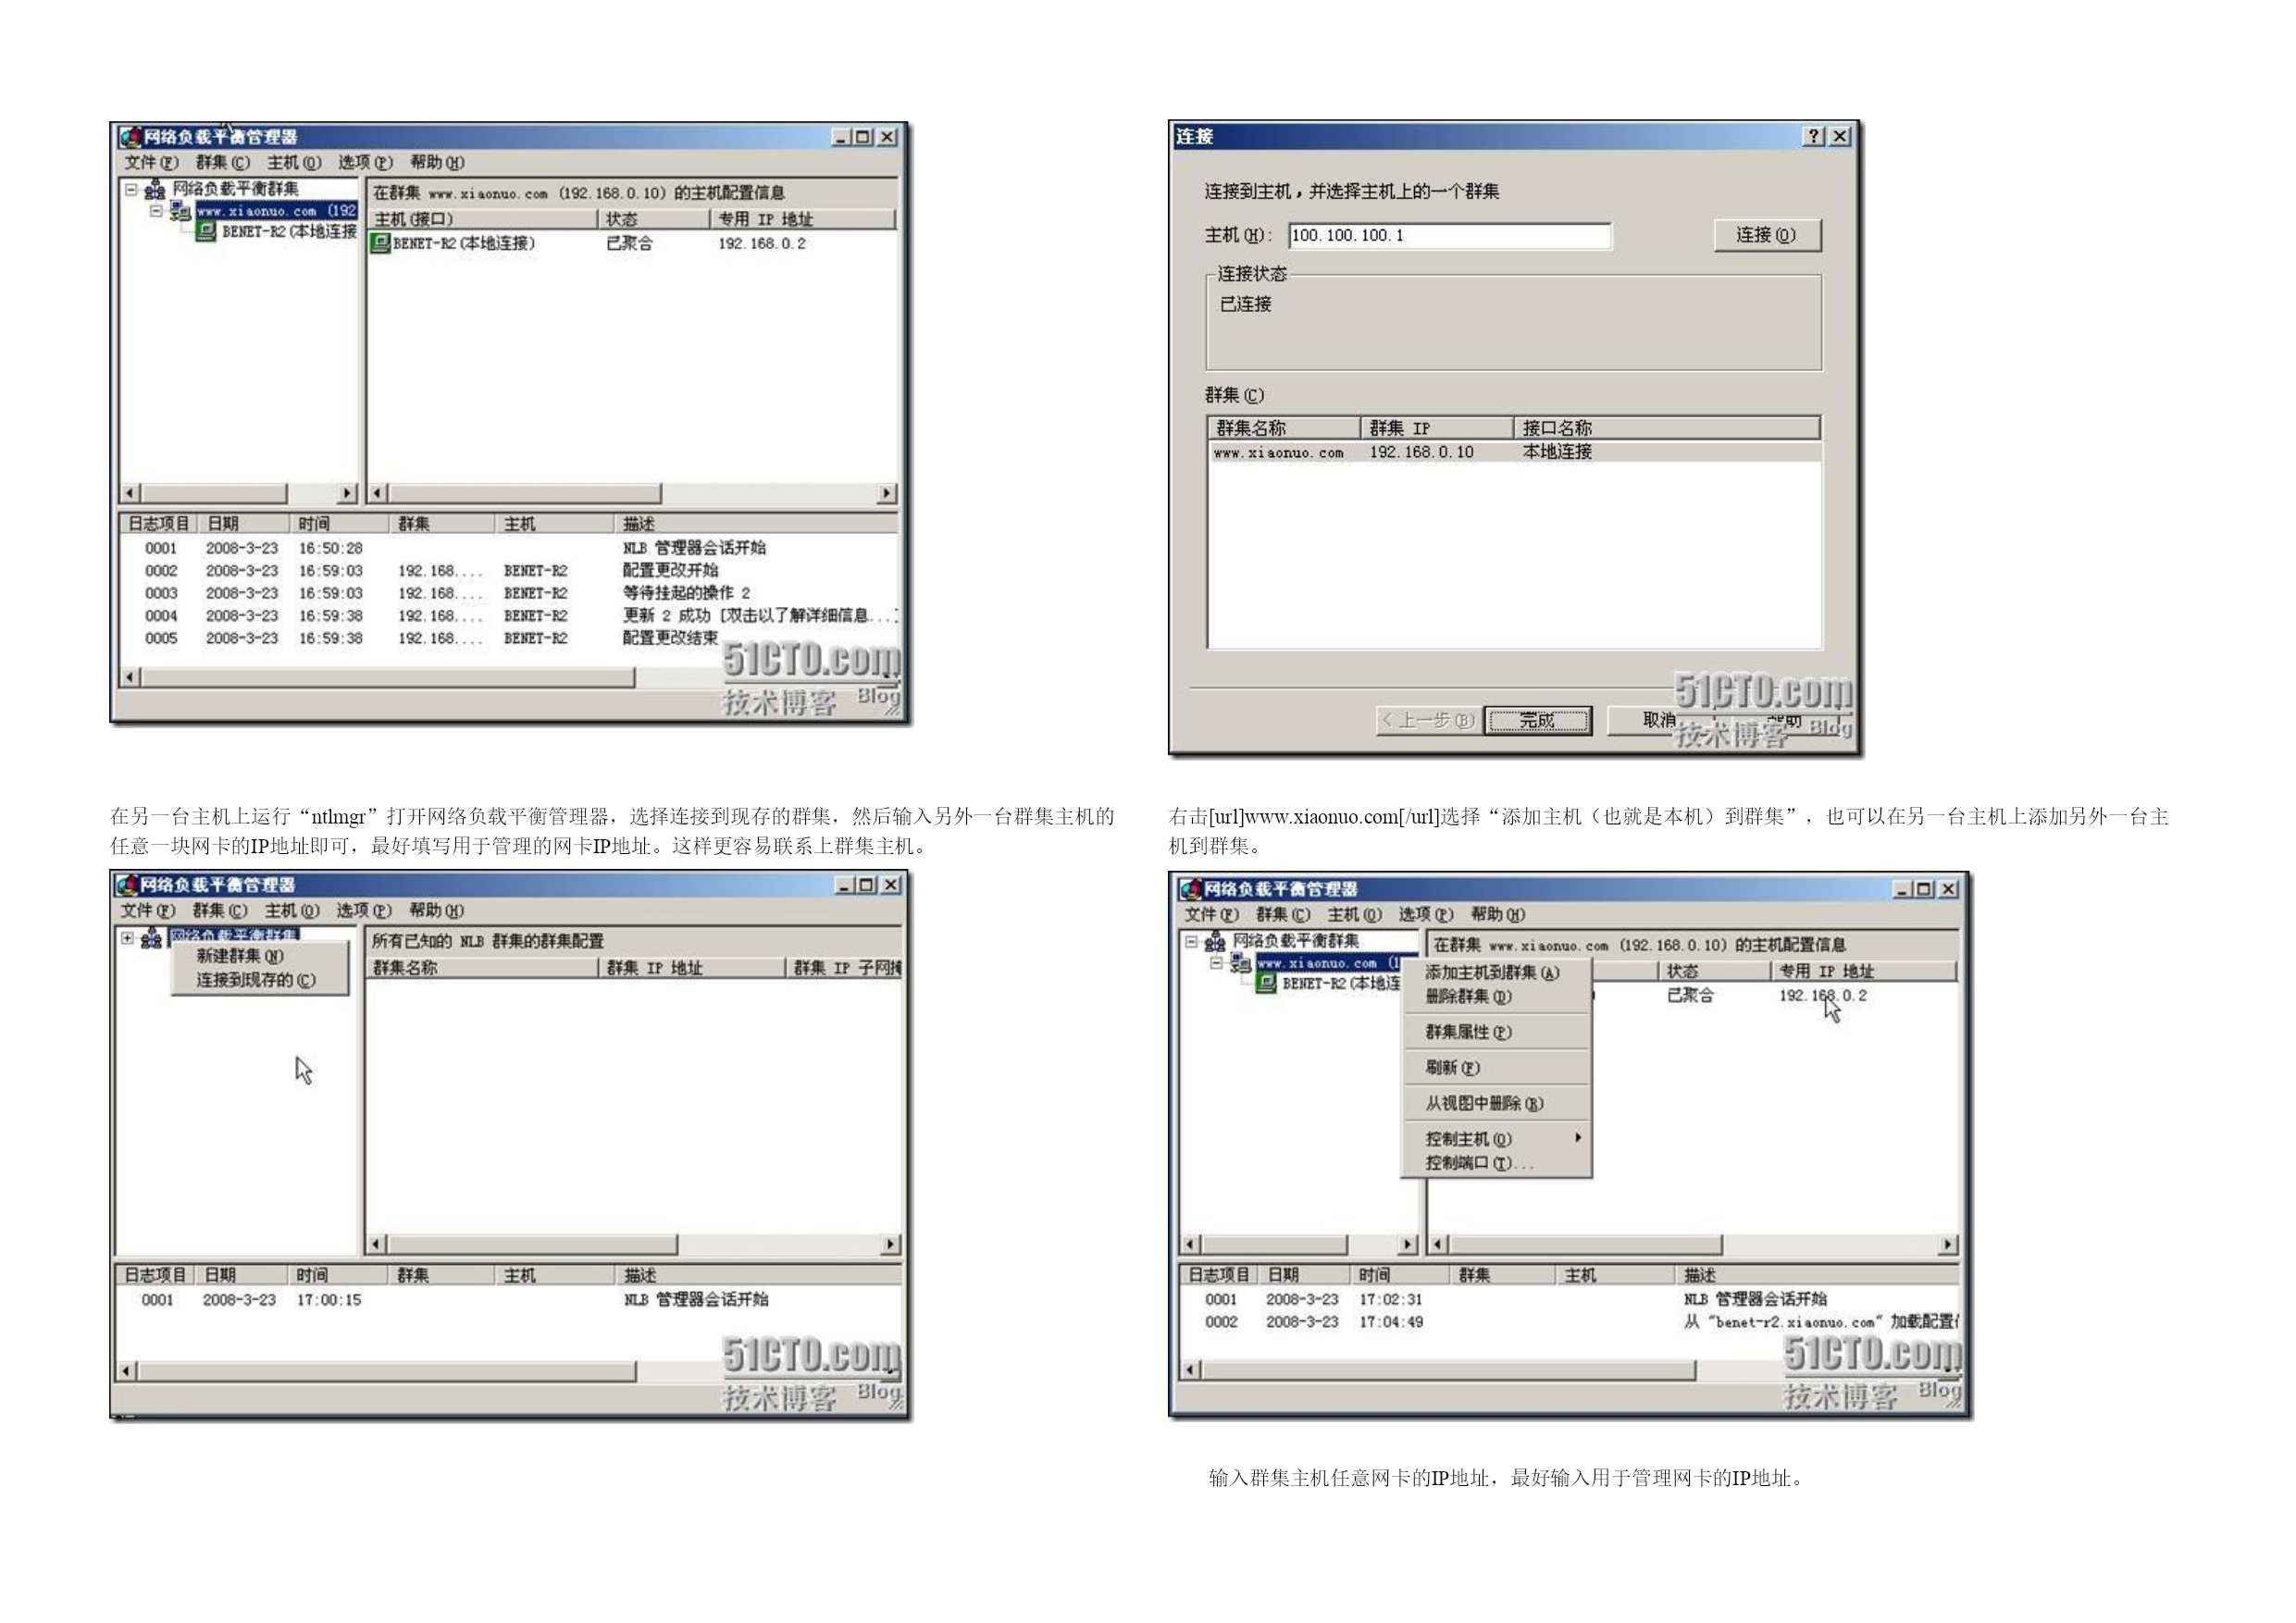Open 选项 menu in top-left NLB manager window
The width and height of the screenshot is (2296, 1623).
click(365, 162)
